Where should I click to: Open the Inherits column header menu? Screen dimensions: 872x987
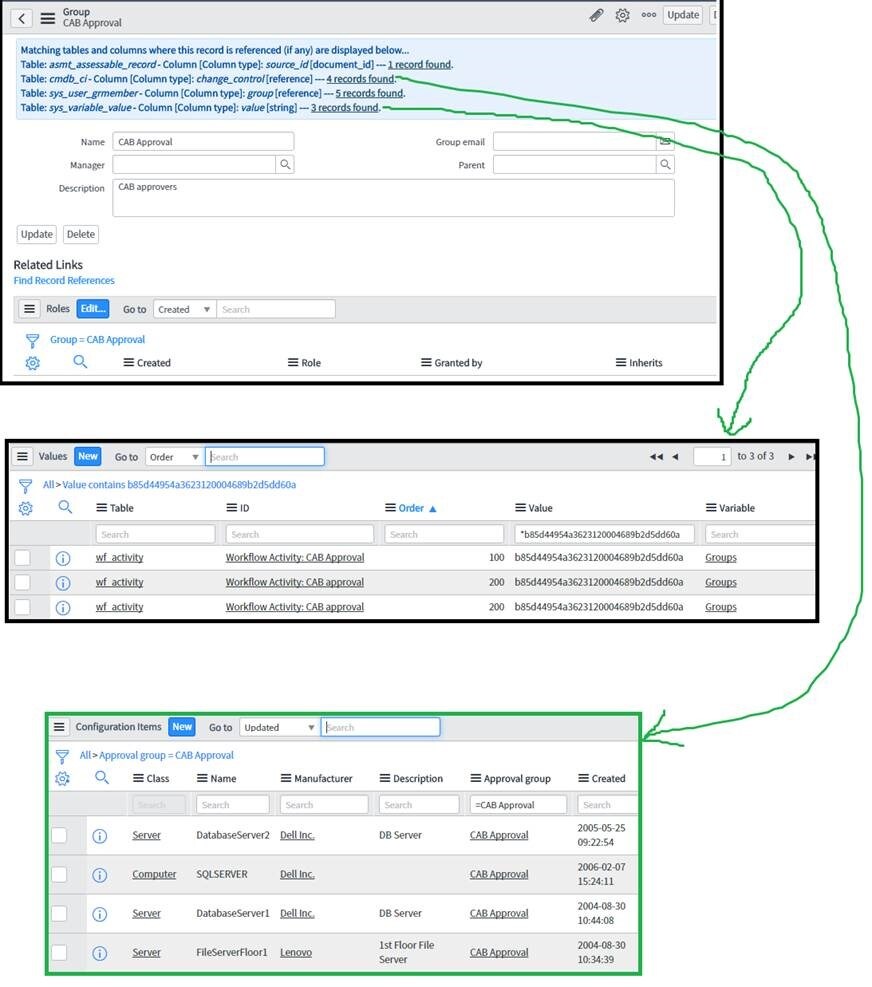pyautogui.click(x=621, y=363)
